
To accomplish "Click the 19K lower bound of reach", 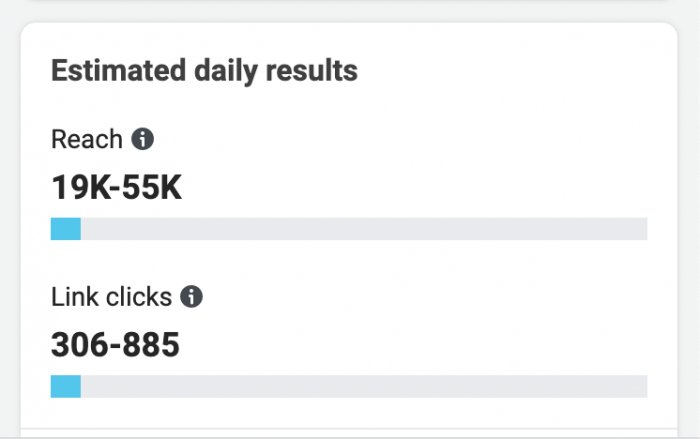I will (78, 187).
